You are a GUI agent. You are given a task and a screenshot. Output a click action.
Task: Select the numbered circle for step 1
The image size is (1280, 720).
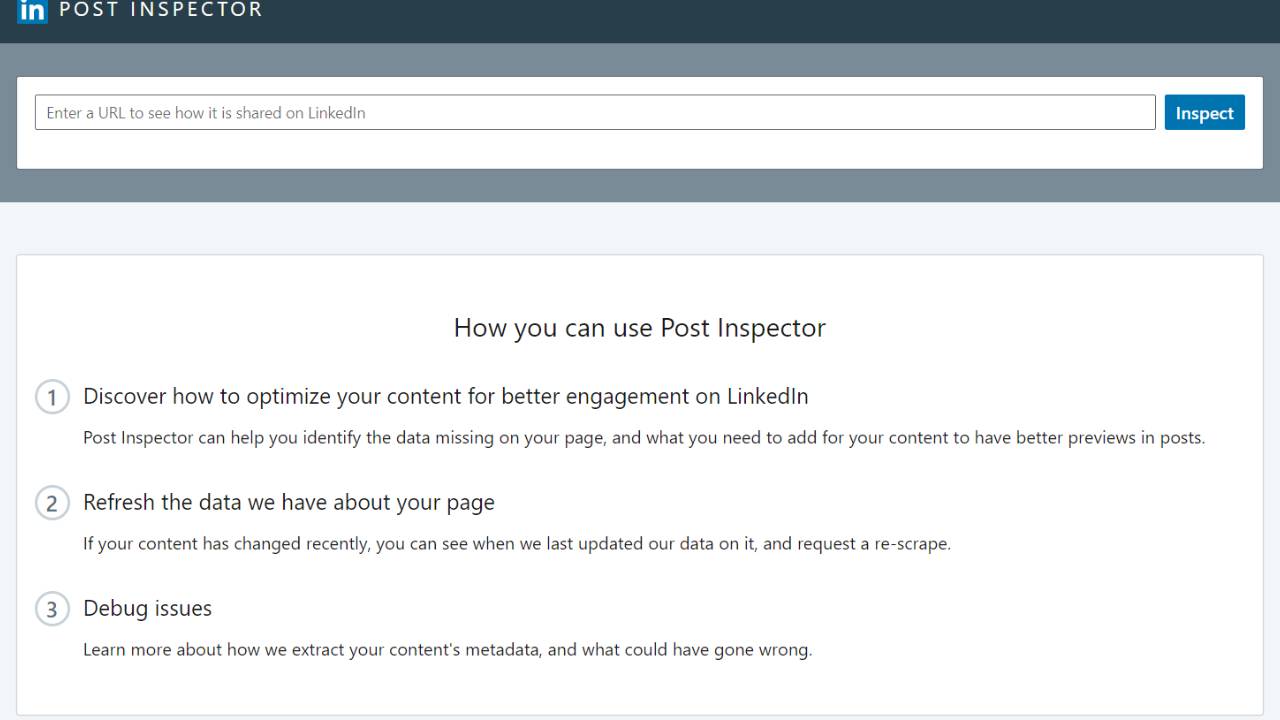[52, 397]
